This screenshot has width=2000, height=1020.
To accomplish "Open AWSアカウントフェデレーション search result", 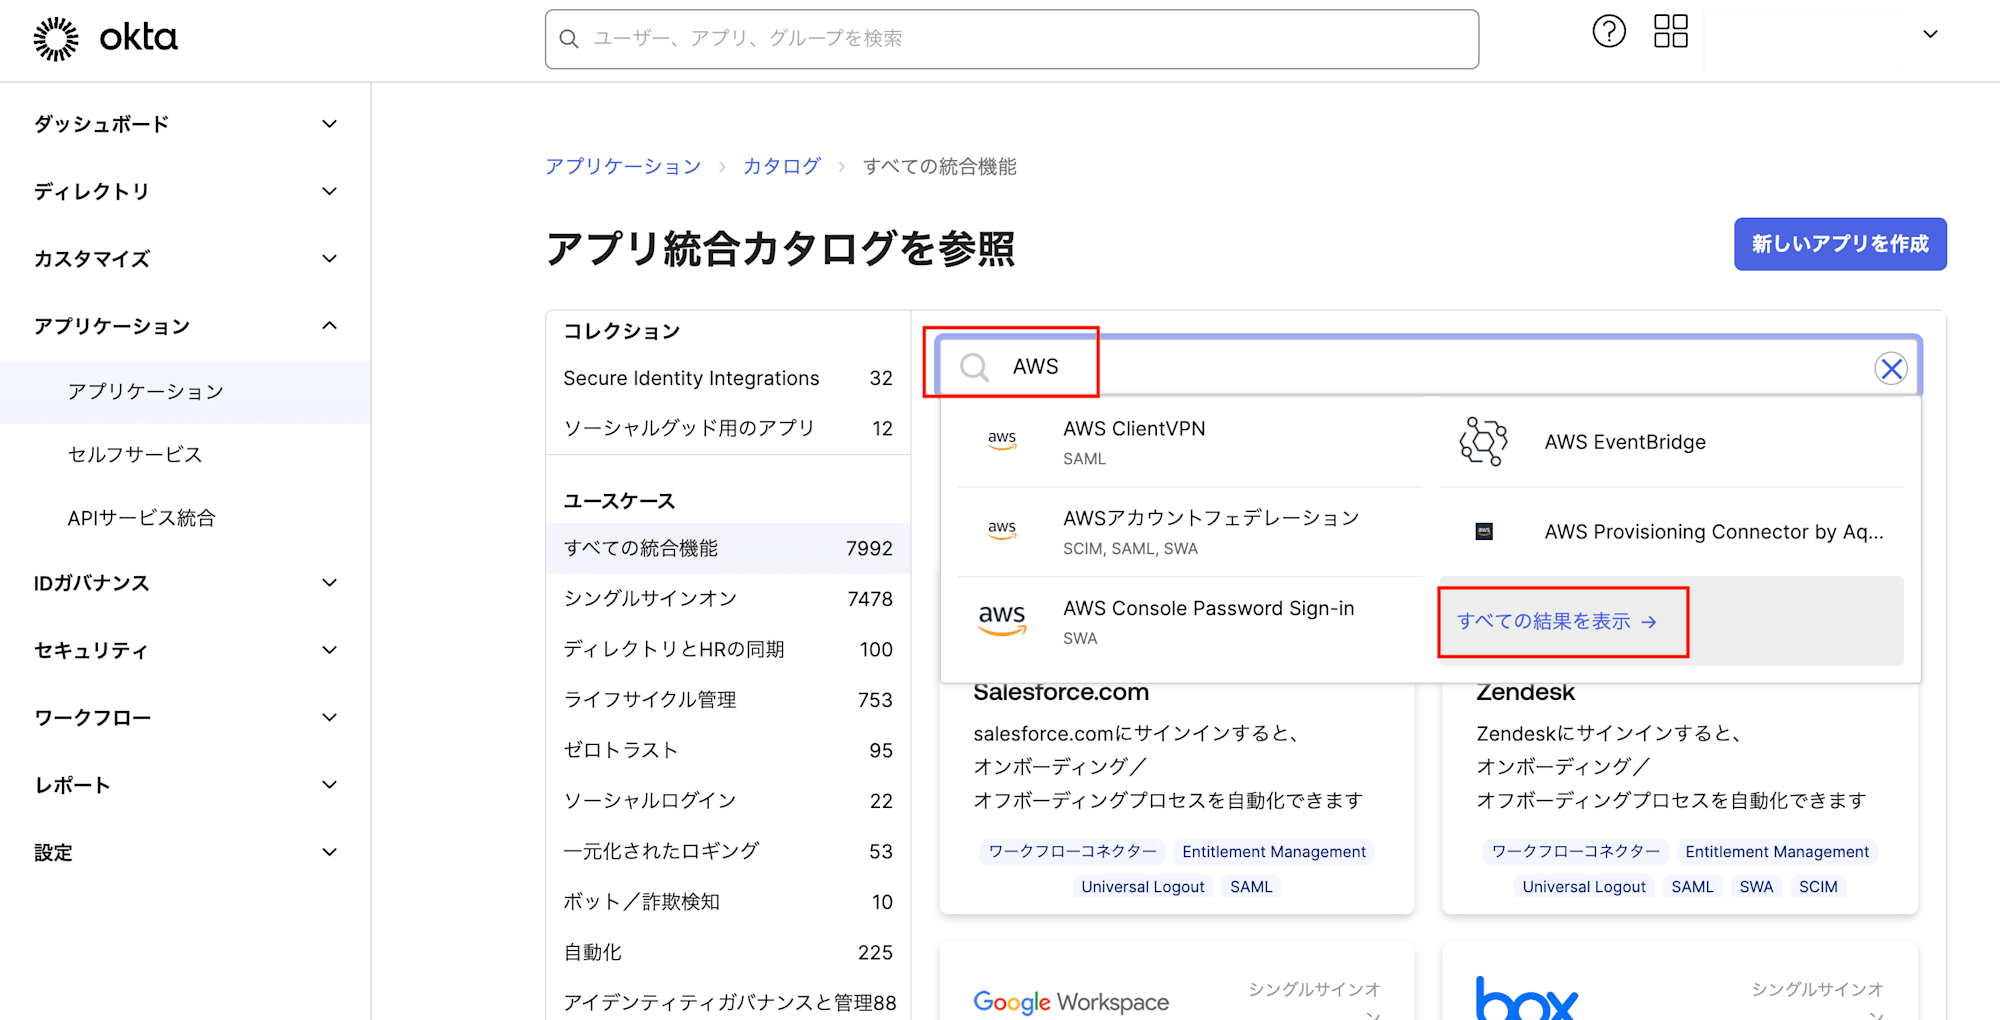I will [x=1190, y=532].
